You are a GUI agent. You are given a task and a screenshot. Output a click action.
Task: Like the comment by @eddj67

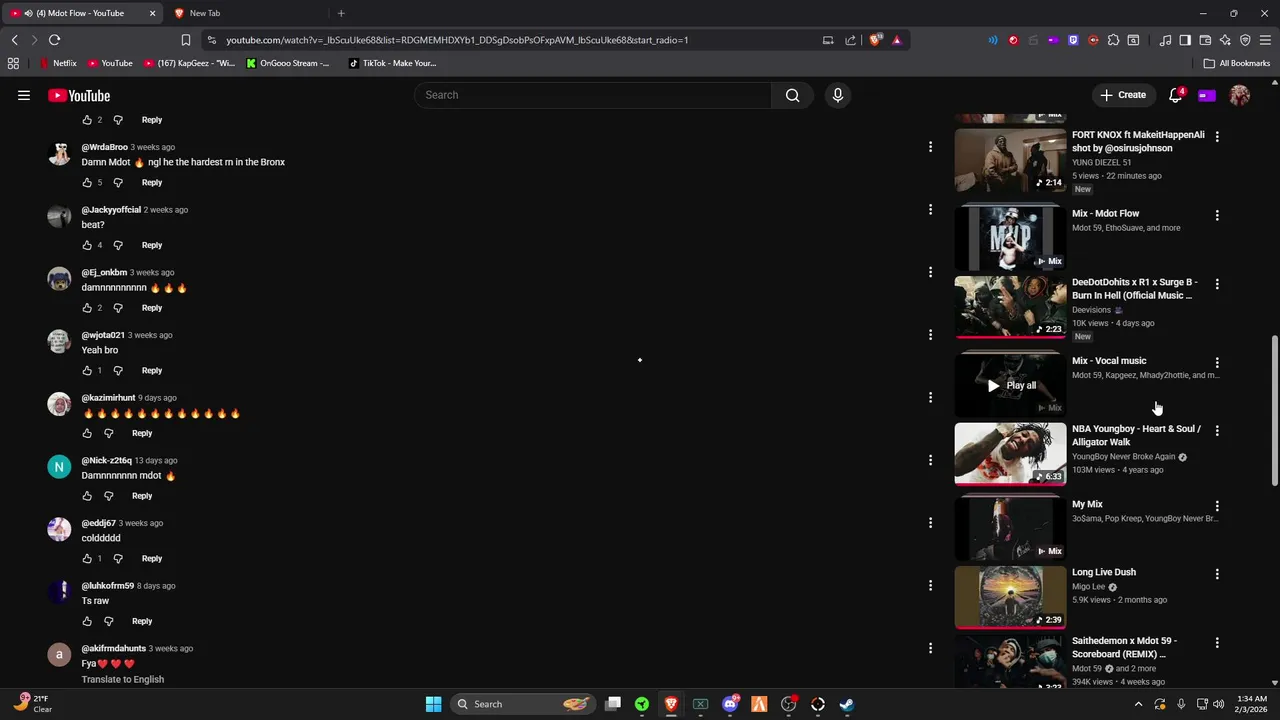[x=87, y=558]
